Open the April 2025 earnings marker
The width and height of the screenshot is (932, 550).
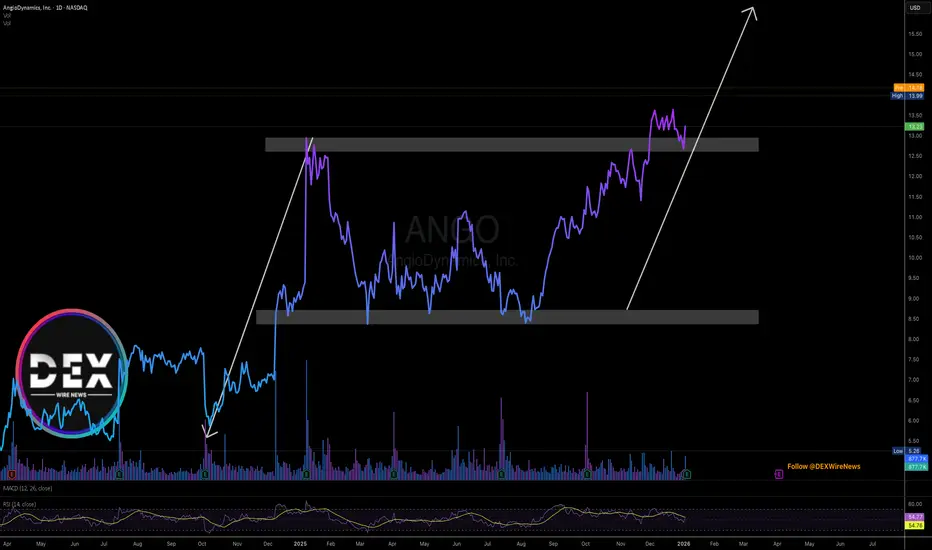point(393,474)
